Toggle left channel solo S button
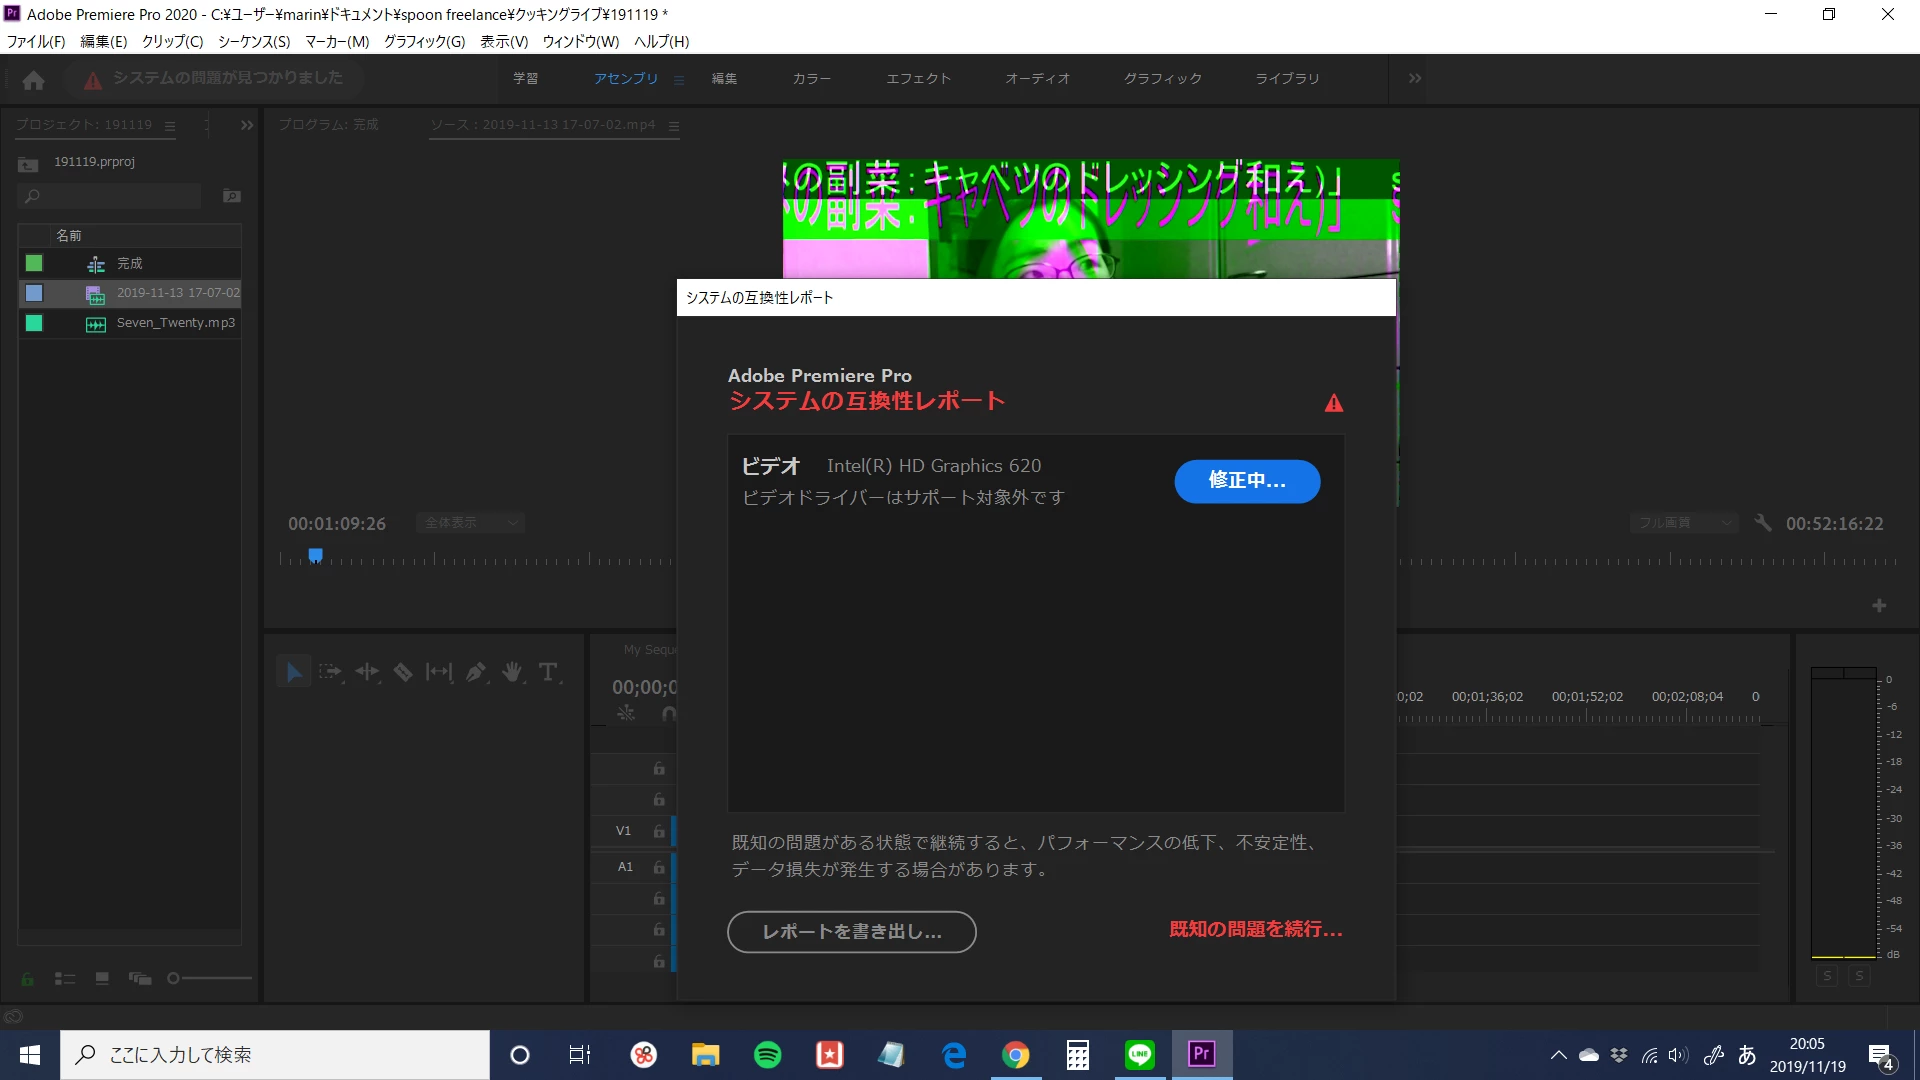Screen dimensions: 1920x1080 pos(1827,976)
